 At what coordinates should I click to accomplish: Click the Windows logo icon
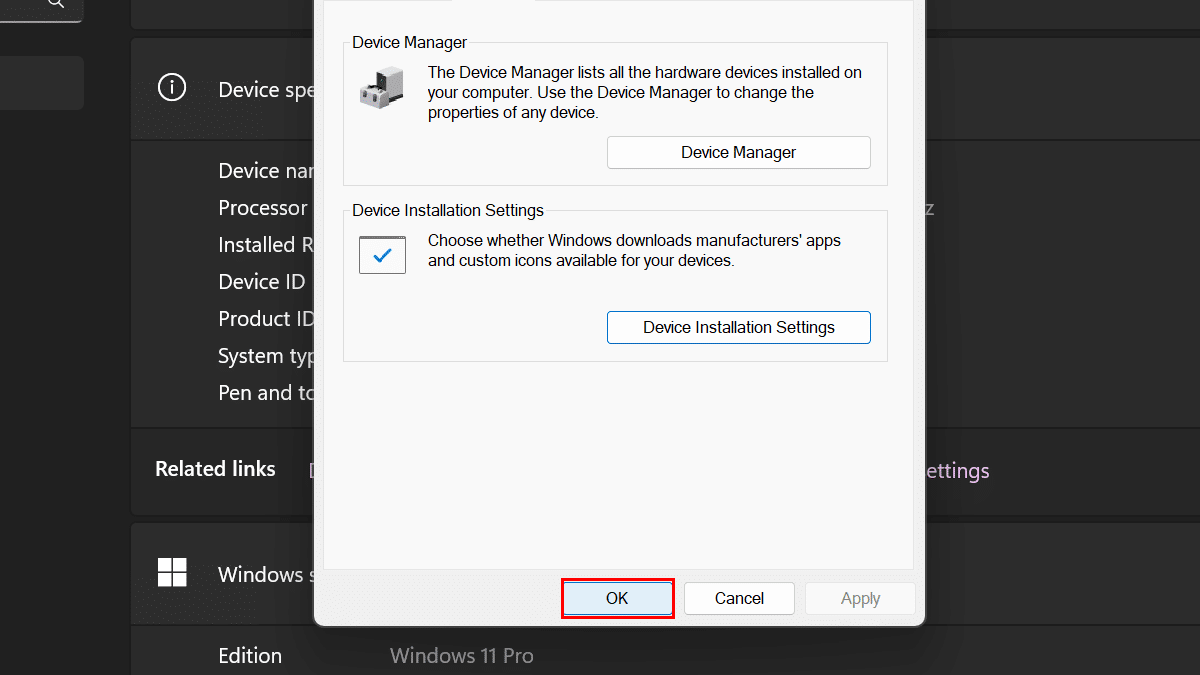172,573
